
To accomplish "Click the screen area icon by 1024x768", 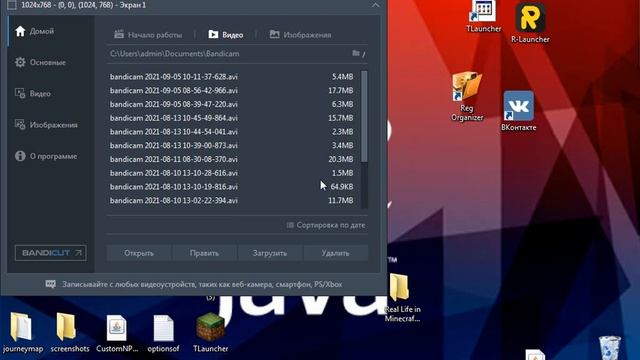I will 12,5.
